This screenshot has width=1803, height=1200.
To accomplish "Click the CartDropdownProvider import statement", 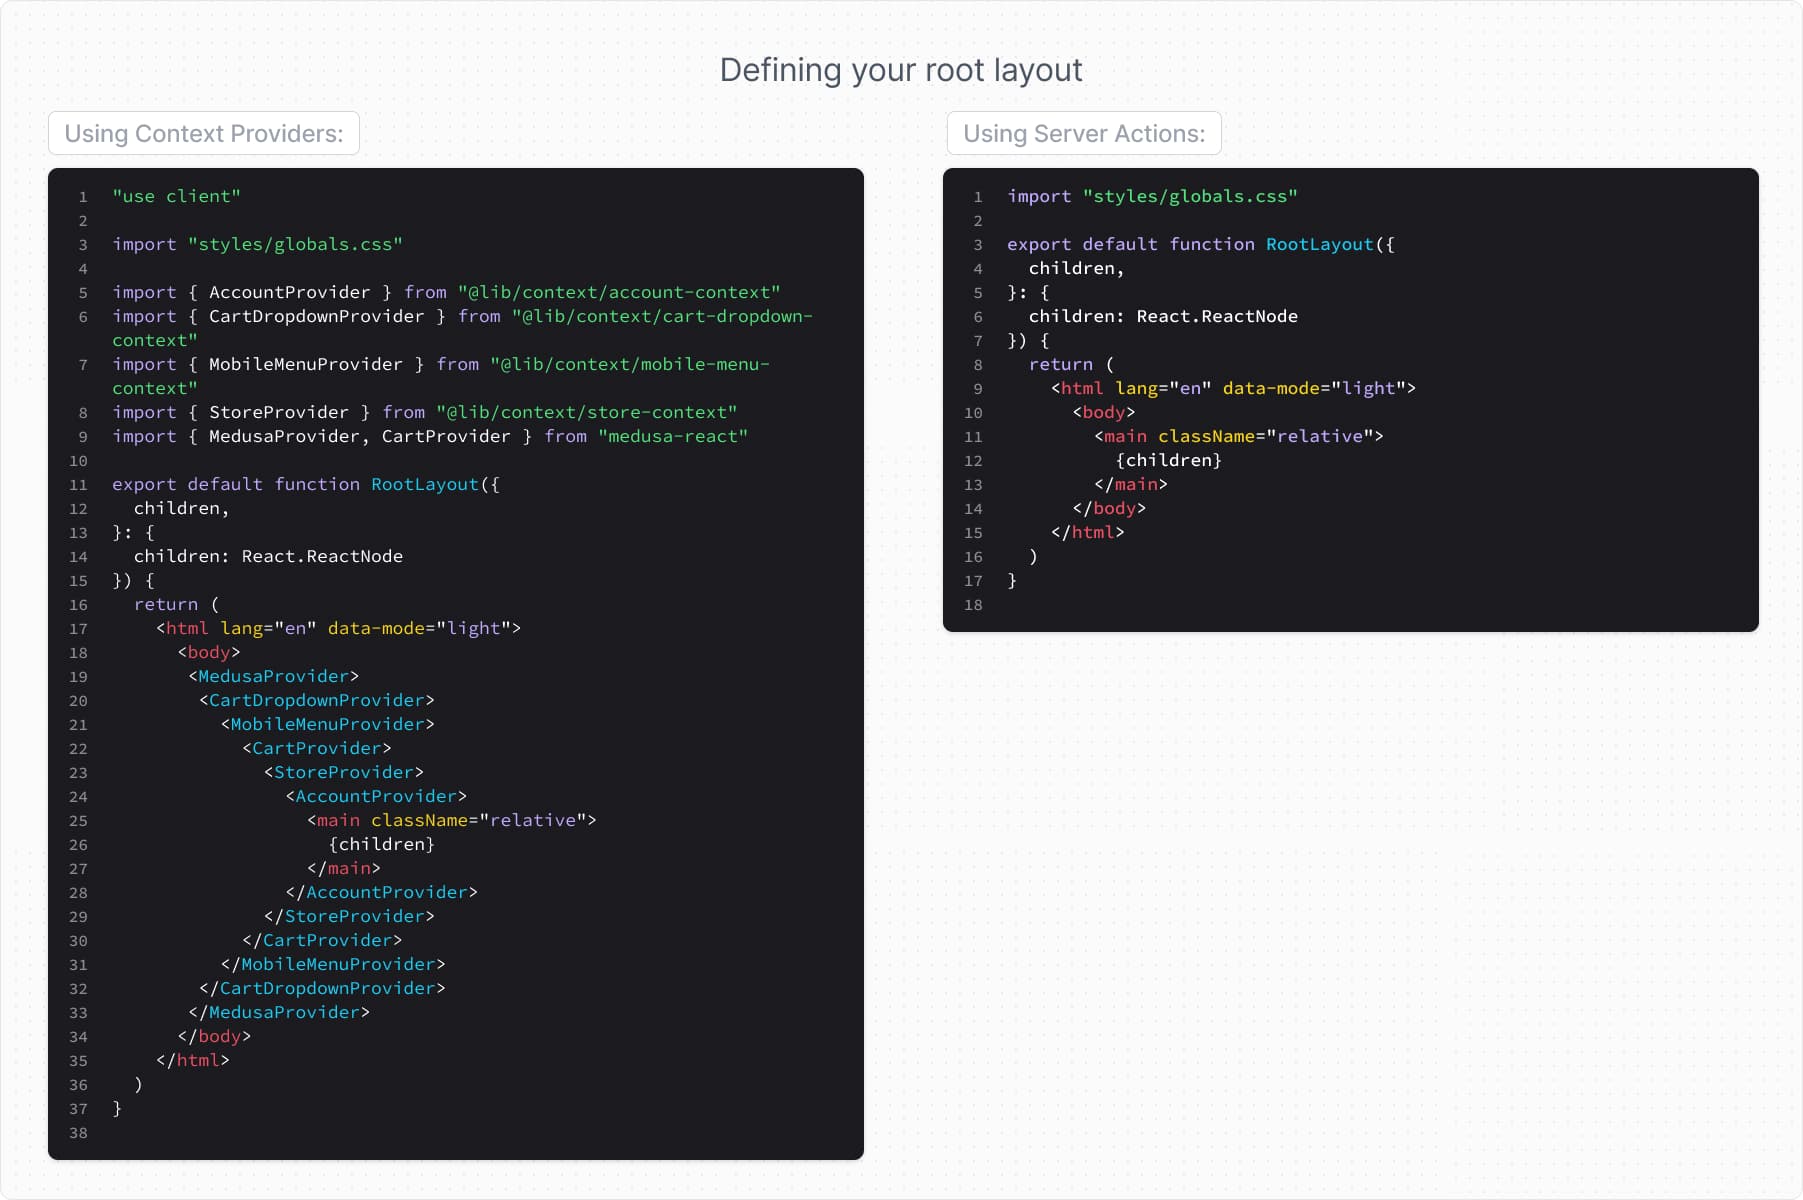I will [460, 316].
